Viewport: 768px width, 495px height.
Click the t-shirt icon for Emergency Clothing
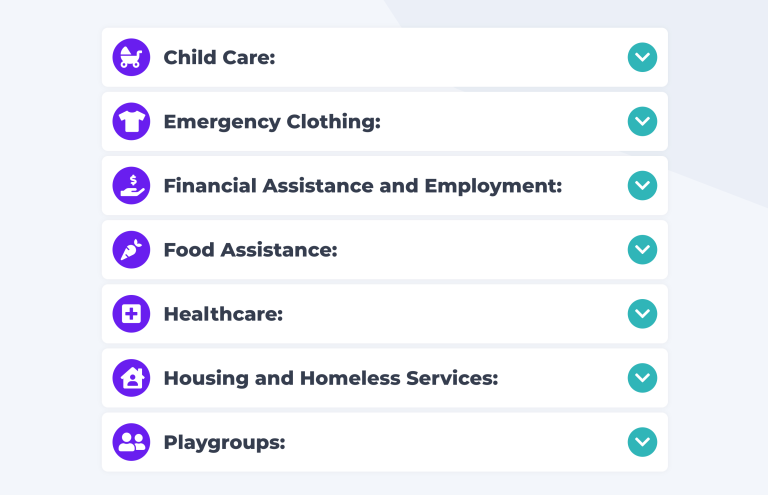coord(131,121)
